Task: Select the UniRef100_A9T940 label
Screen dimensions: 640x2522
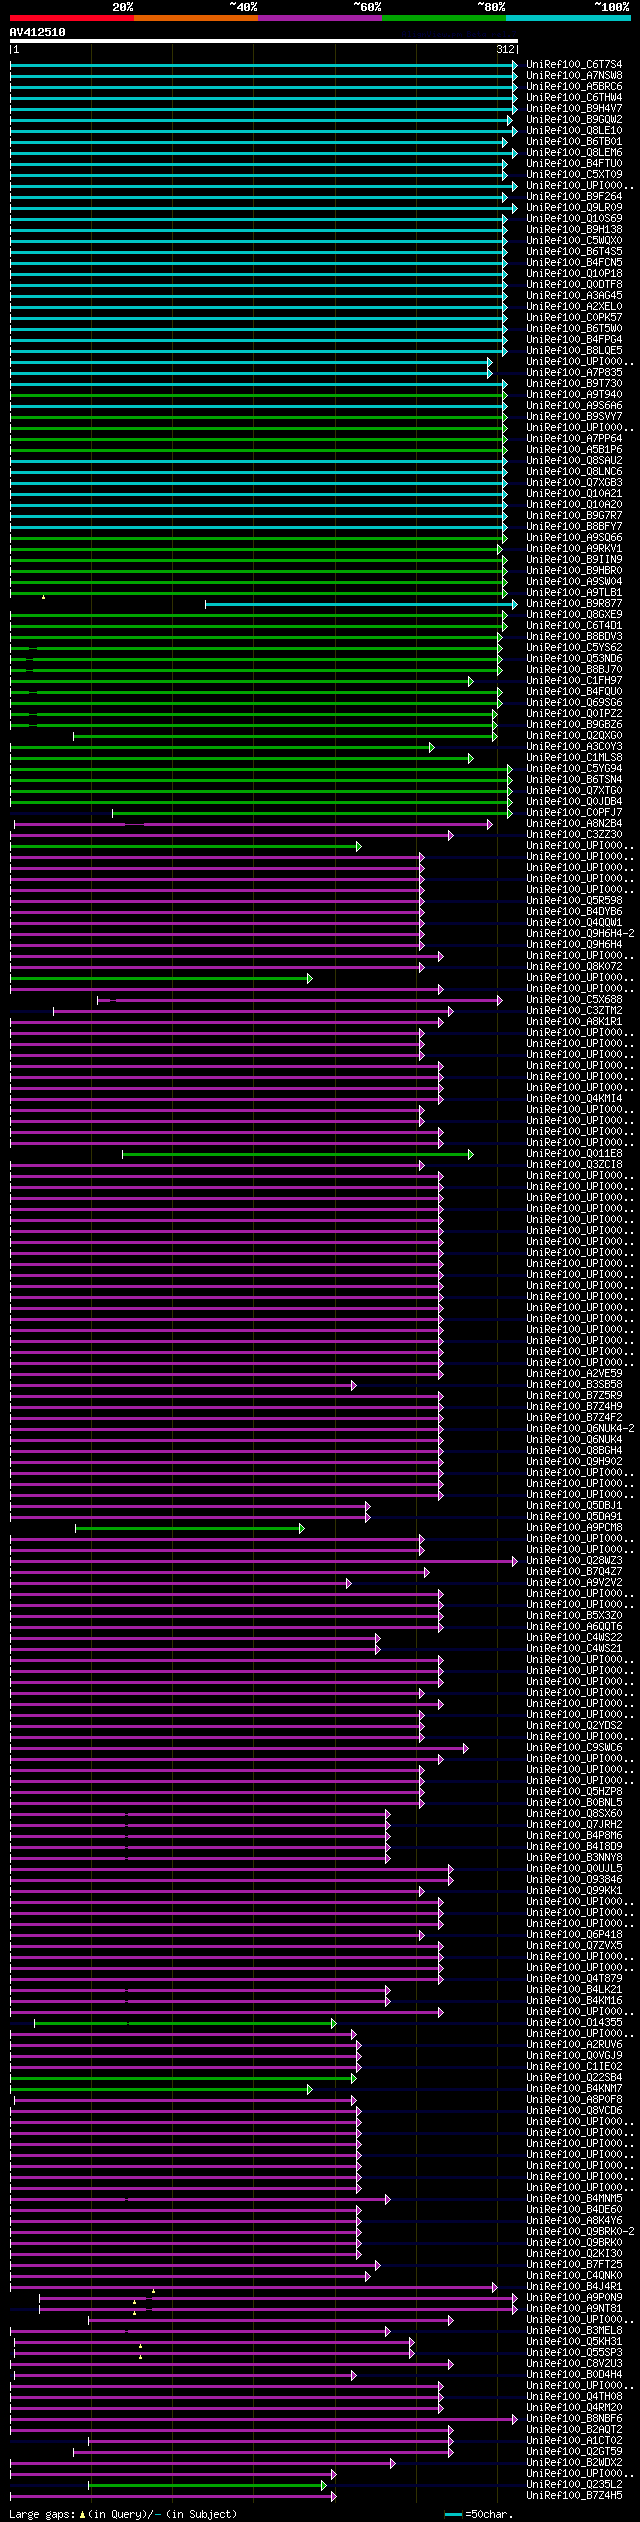Action: (x=574, y=395)
